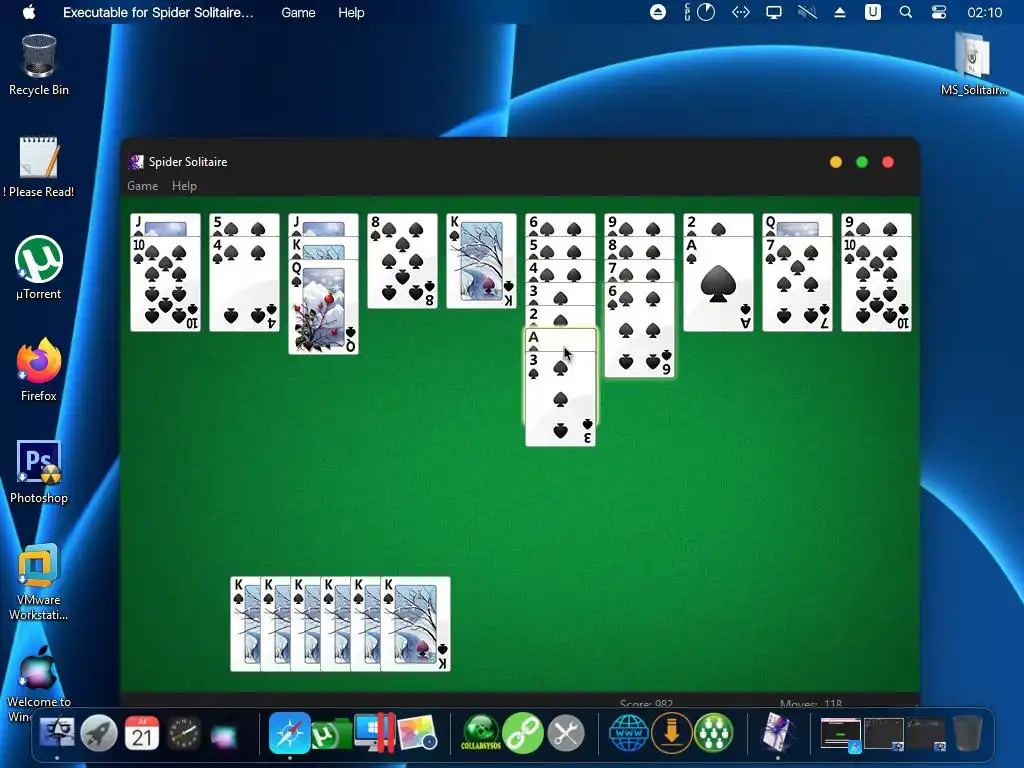
Task: Click the completed King stacks at bottom
Action: coord(340,624)
